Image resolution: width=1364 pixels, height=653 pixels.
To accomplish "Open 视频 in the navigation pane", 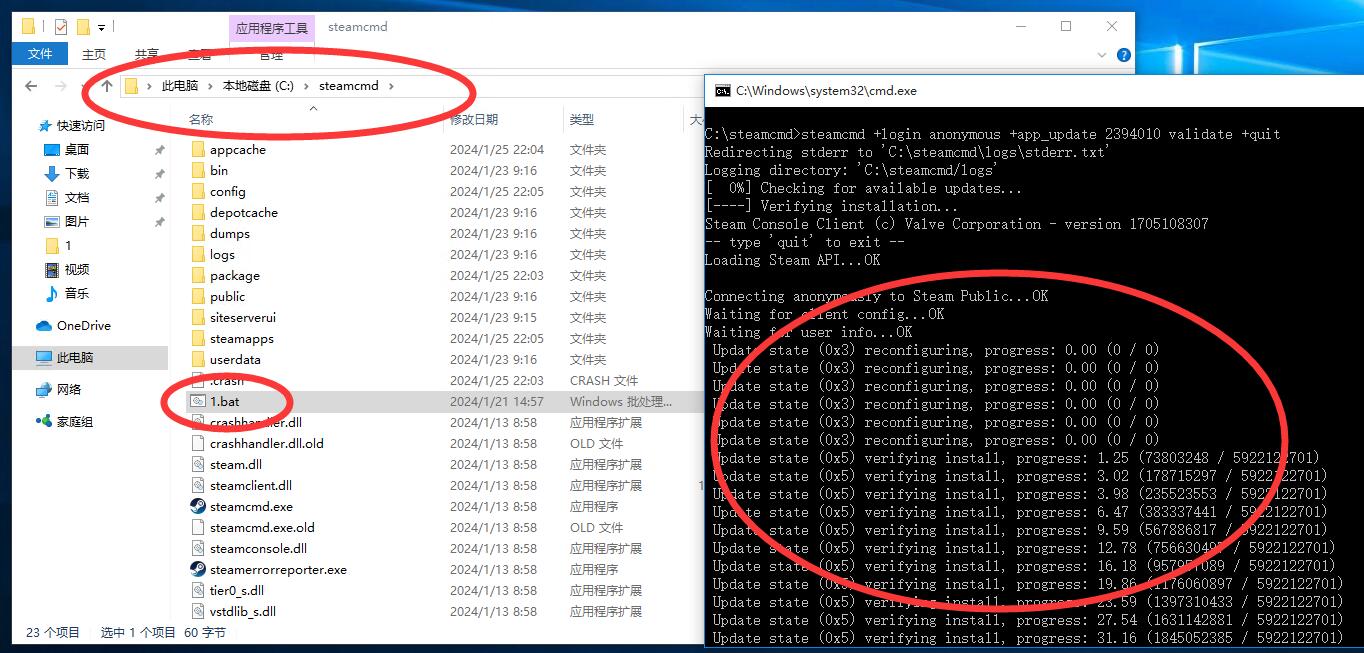I will (x=77, y=270).
